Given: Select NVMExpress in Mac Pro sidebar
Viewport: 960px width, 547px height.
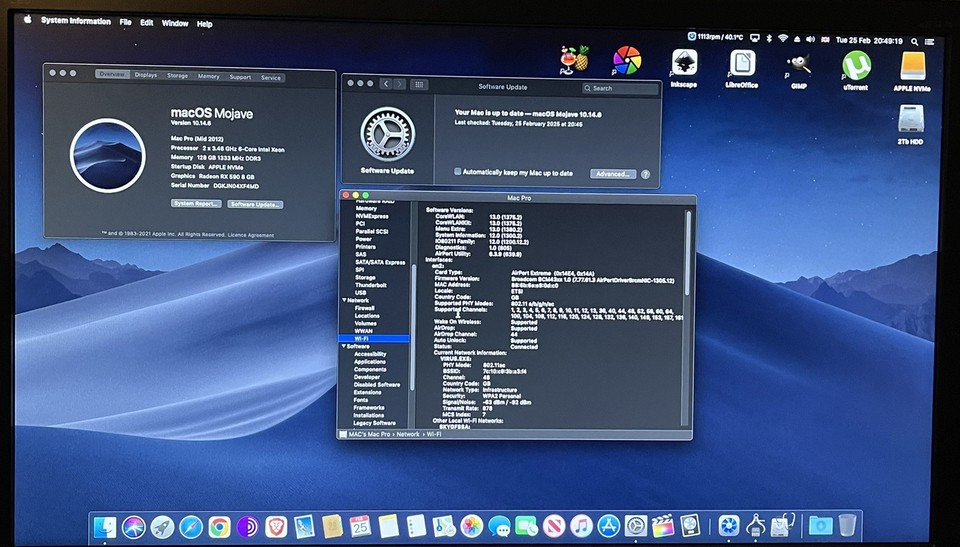Looking at the screenshot, I should point(372,216).
